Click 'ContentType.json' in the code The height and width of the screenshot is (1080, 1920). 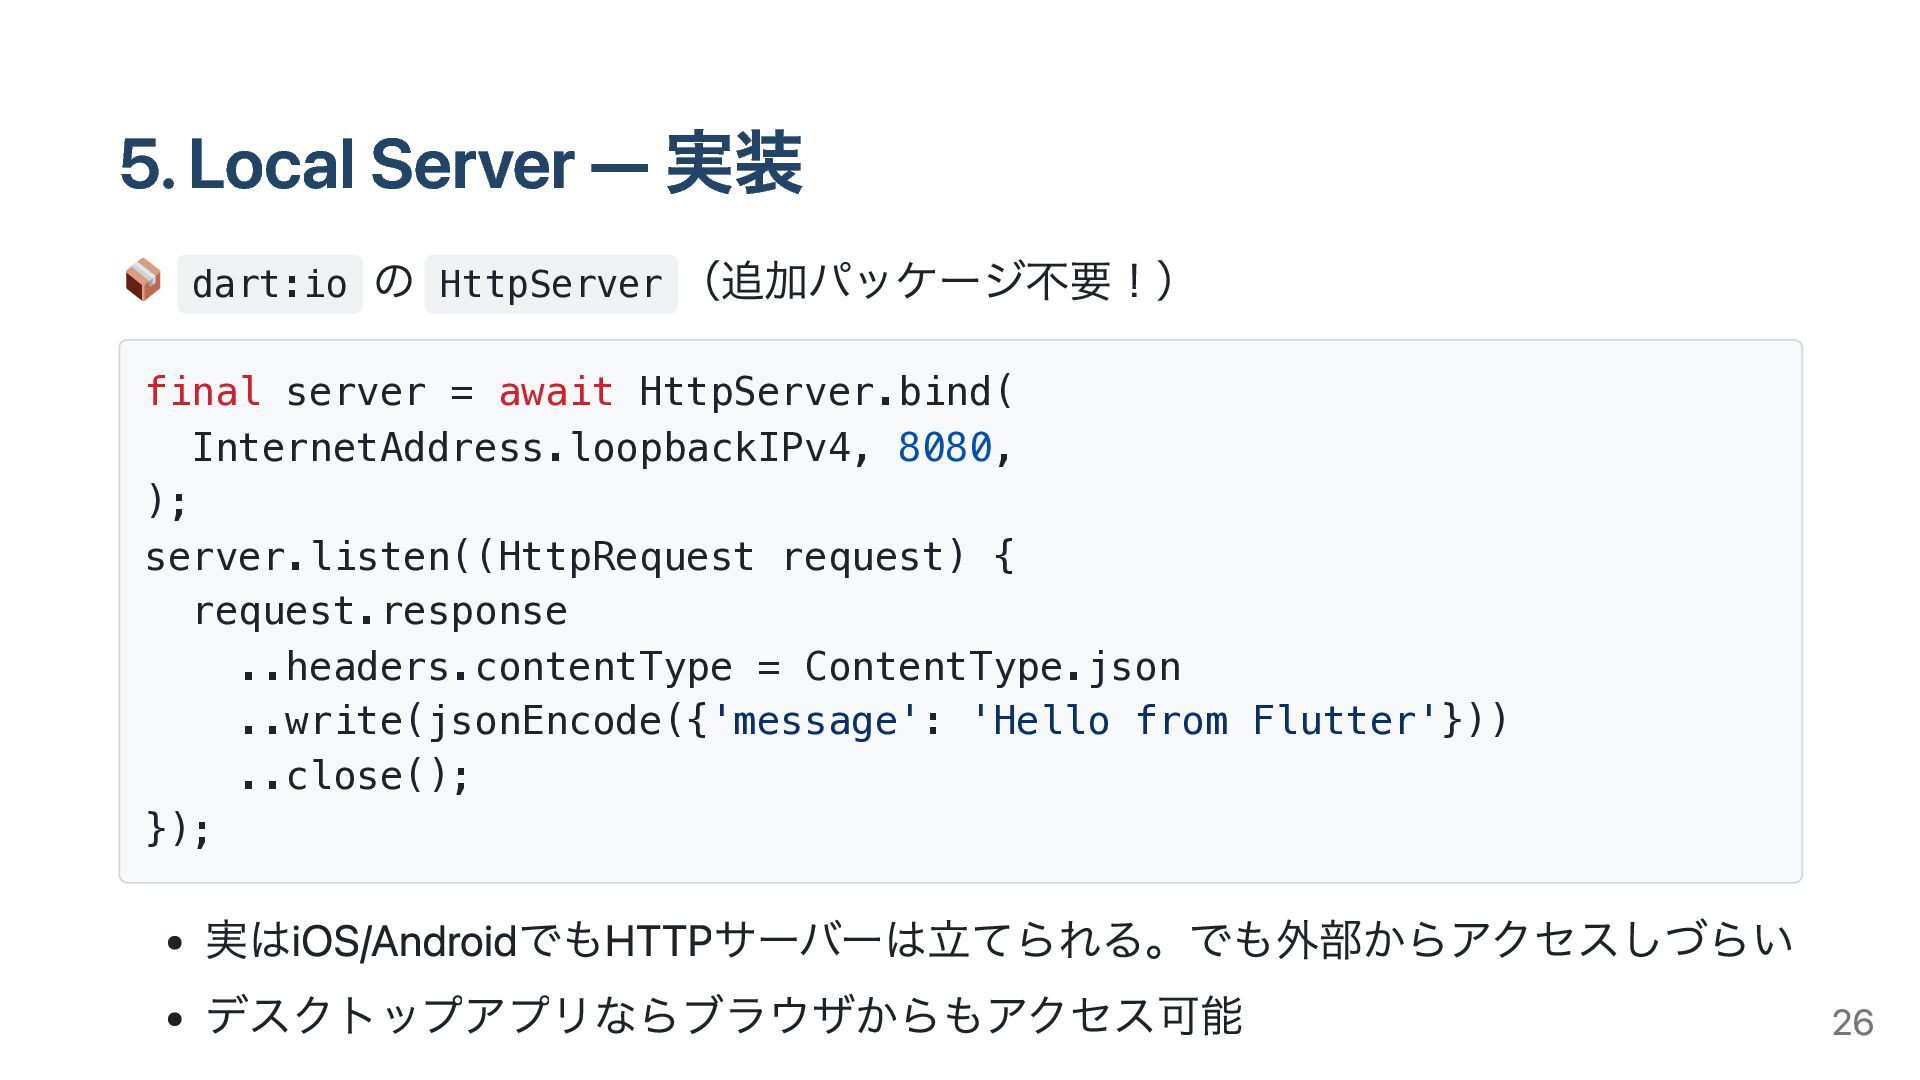(x=993, y=667)
